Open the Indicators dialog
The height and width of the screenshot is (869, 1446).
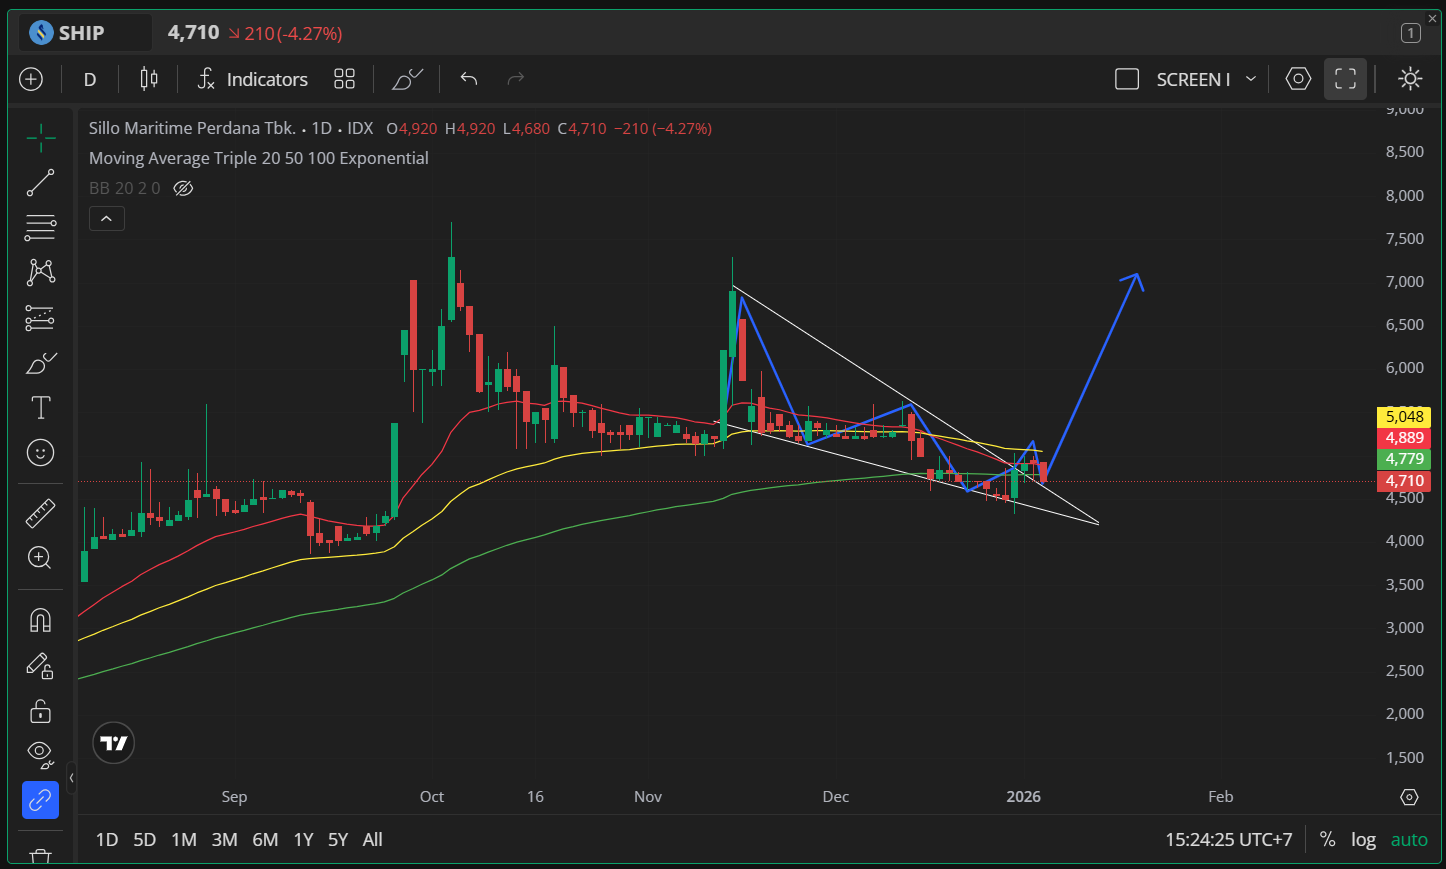click(x=253, y=79)
